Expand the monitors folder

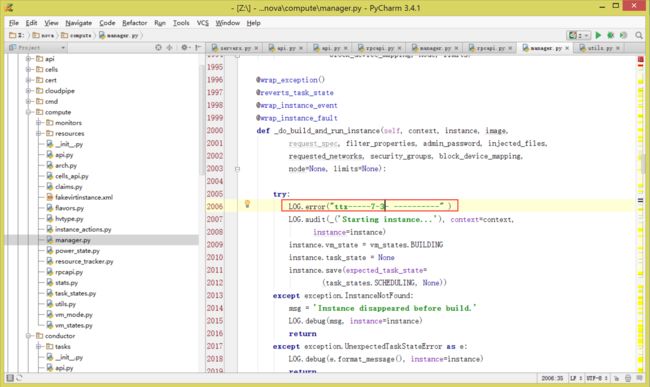pos(39,123)
